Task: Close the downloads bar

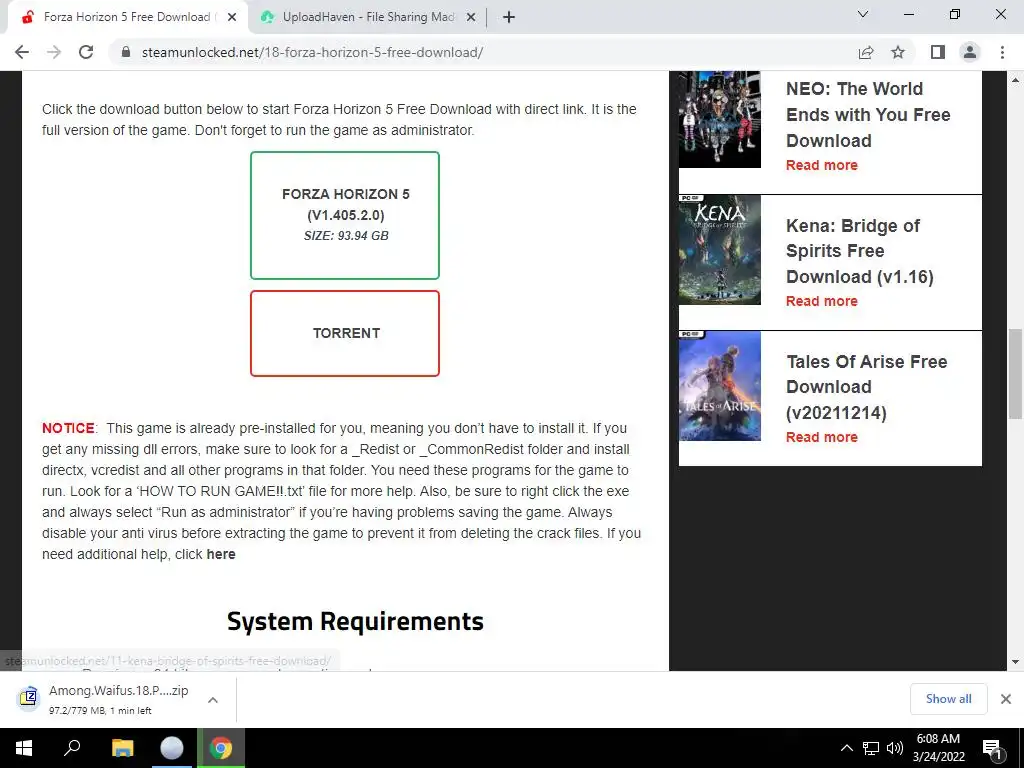Action: coord(1006,699)
